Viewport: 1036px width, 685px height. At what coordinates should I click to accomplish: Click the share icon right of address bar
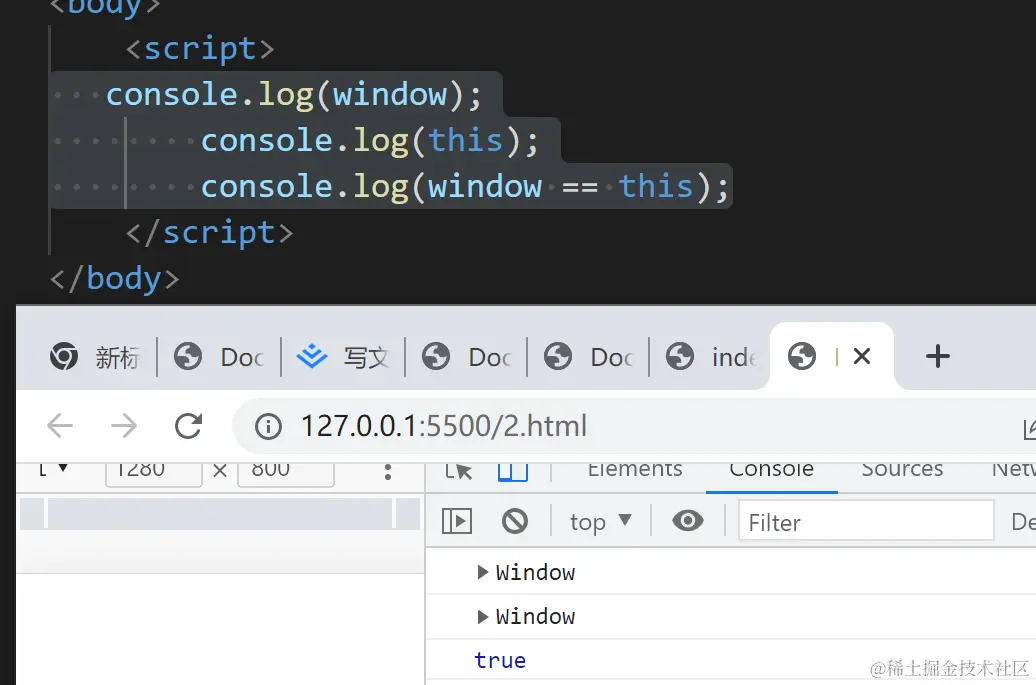click(x=1029, y=429)
